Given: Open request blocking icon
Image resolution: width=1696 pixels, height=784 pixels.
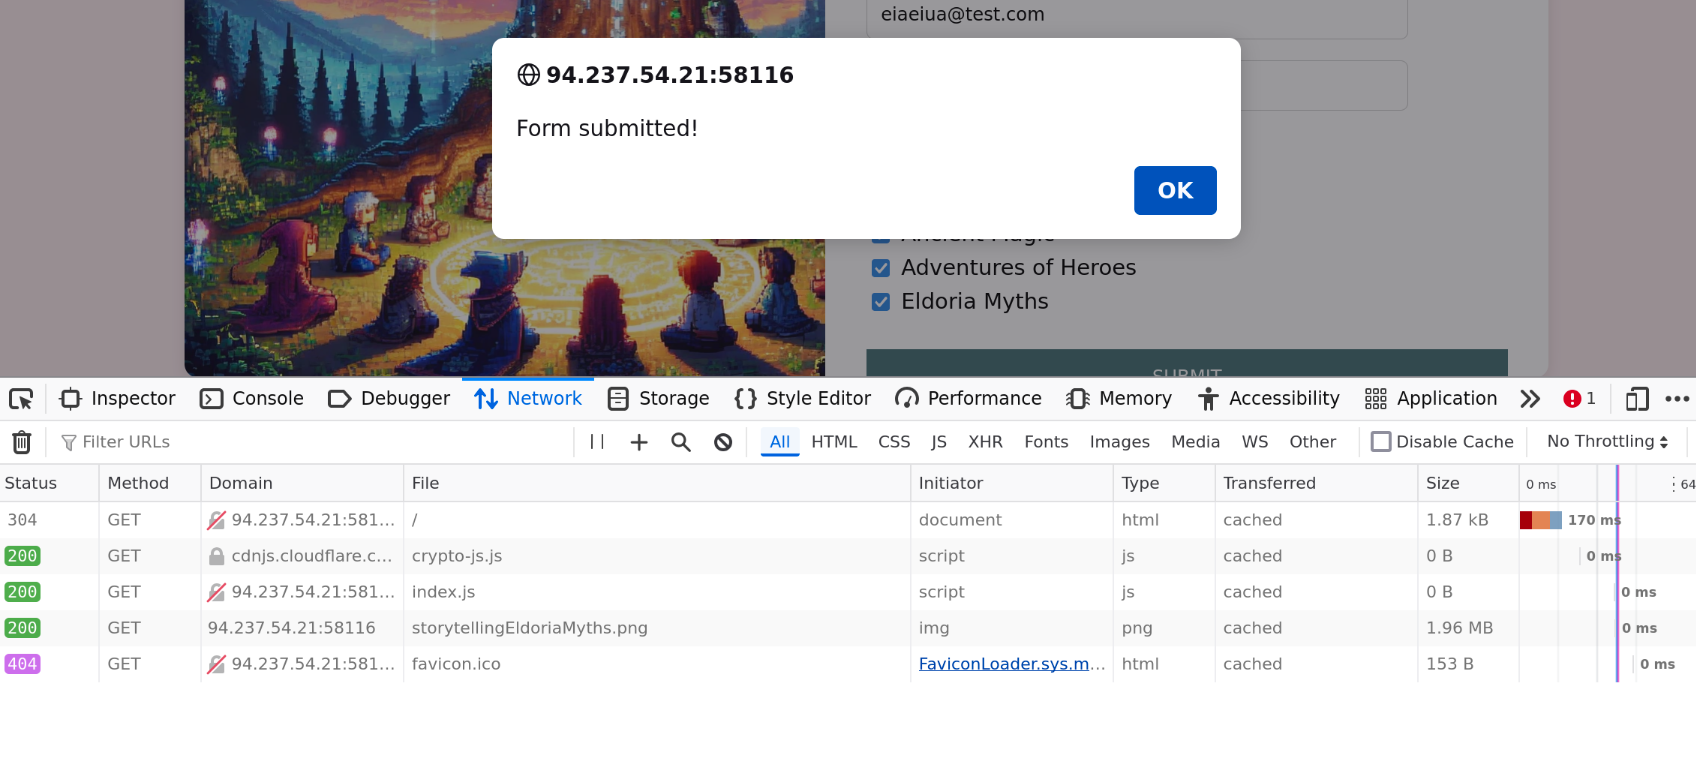Looking at the screenshot, I should pyautogui.click(x=723, y=442).
